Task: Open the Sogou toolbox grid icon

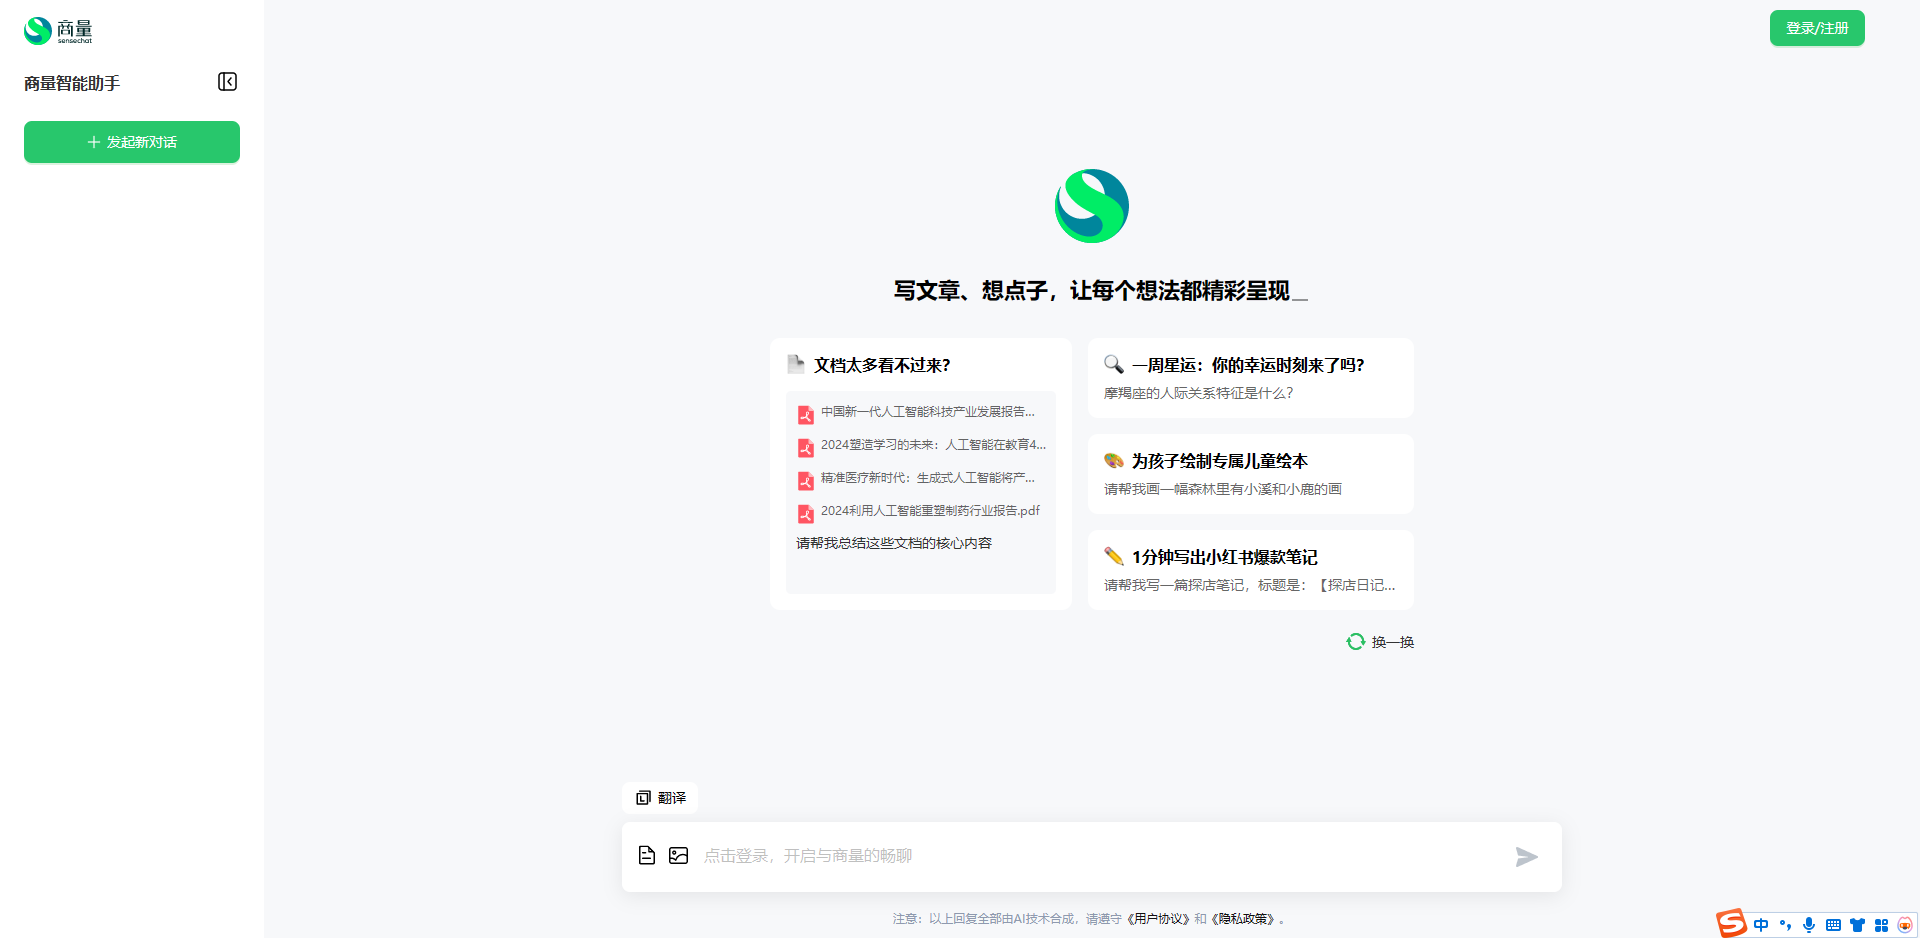Action: pos(1883,925)
